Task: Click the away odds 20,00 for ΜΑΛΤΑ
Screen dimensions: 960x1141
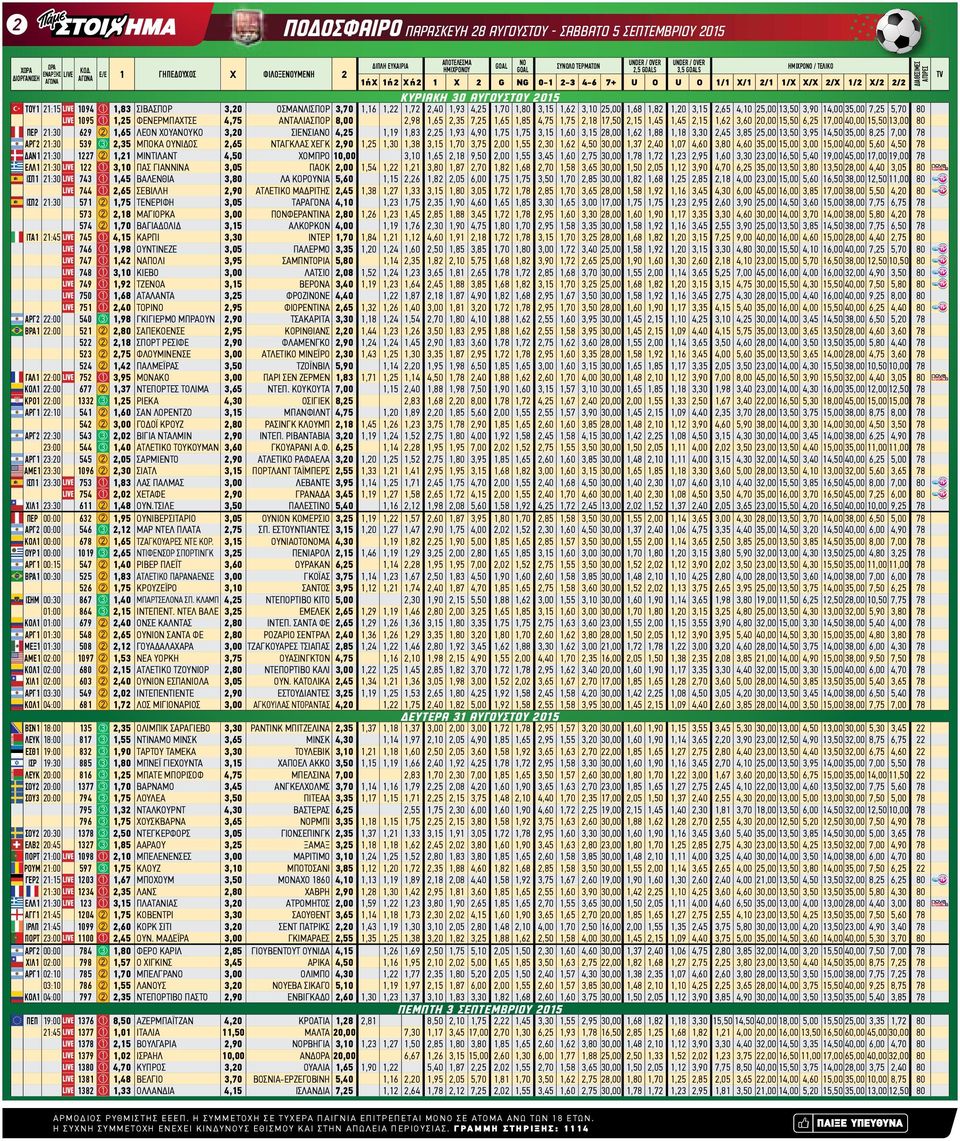Action: [344, 1033]
